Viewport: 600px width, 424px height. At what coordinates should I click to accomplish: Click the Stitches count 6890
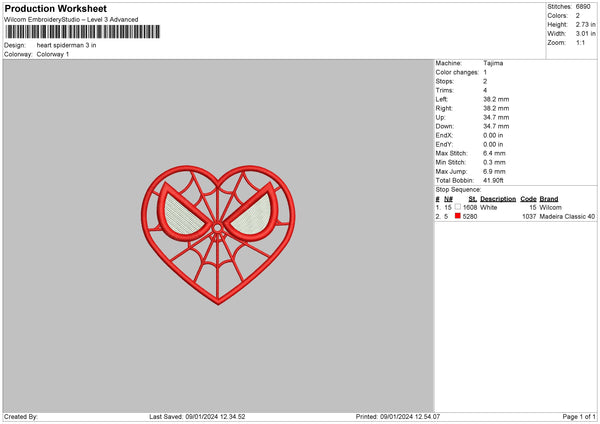(x=583, y=7)
